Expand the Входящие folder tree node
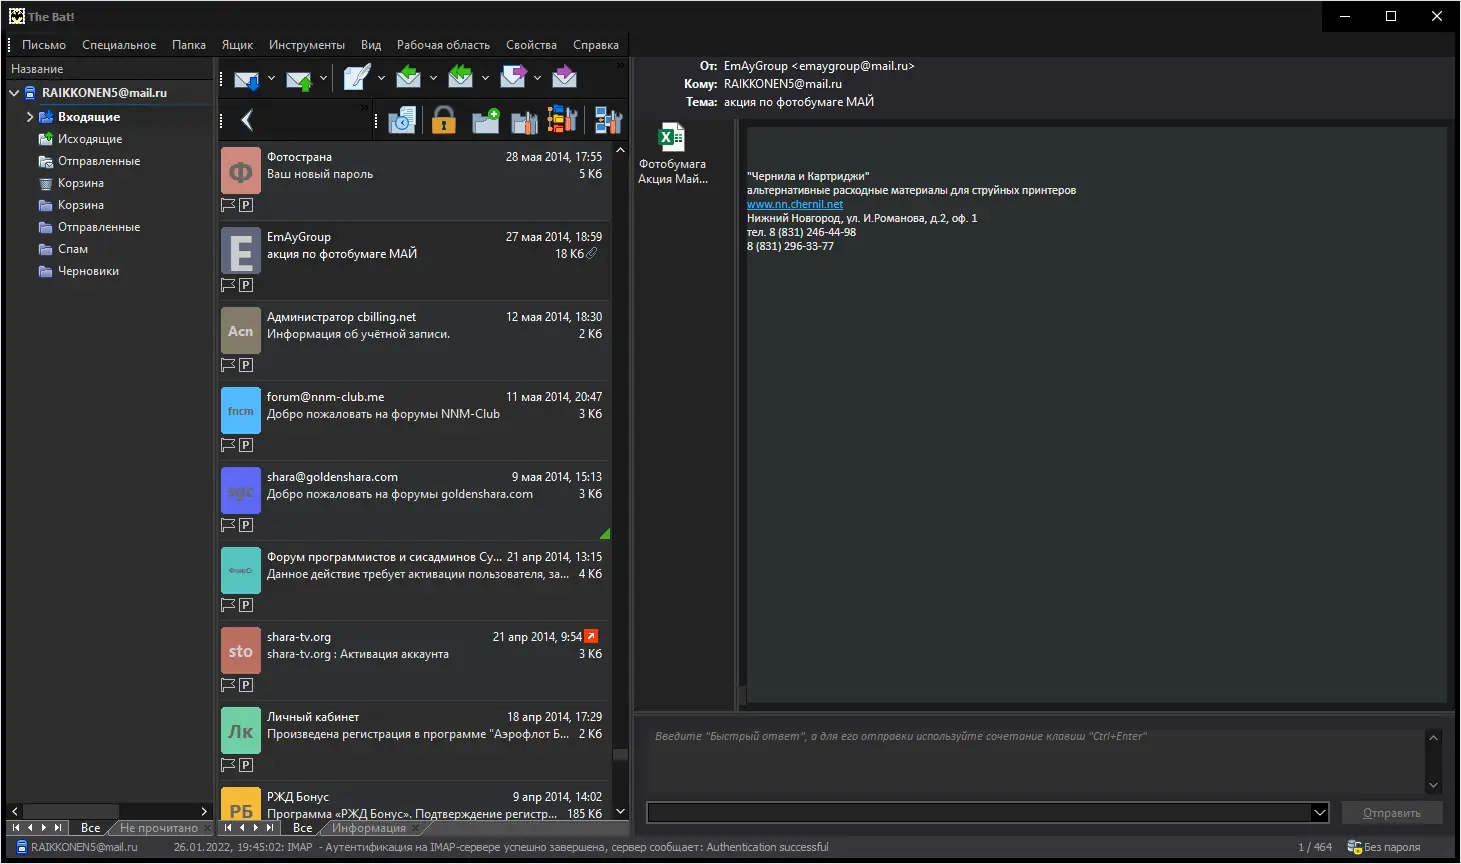The height and width of the screenshot is (864, 1461). coord(30,117)
